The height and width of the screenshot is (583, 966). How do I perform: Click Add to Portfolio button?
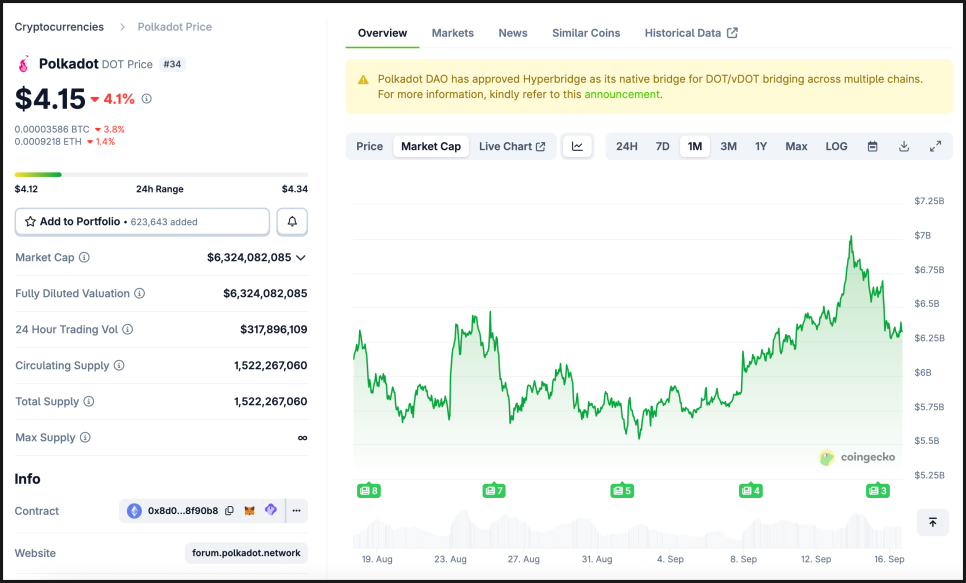coord(142,221)
